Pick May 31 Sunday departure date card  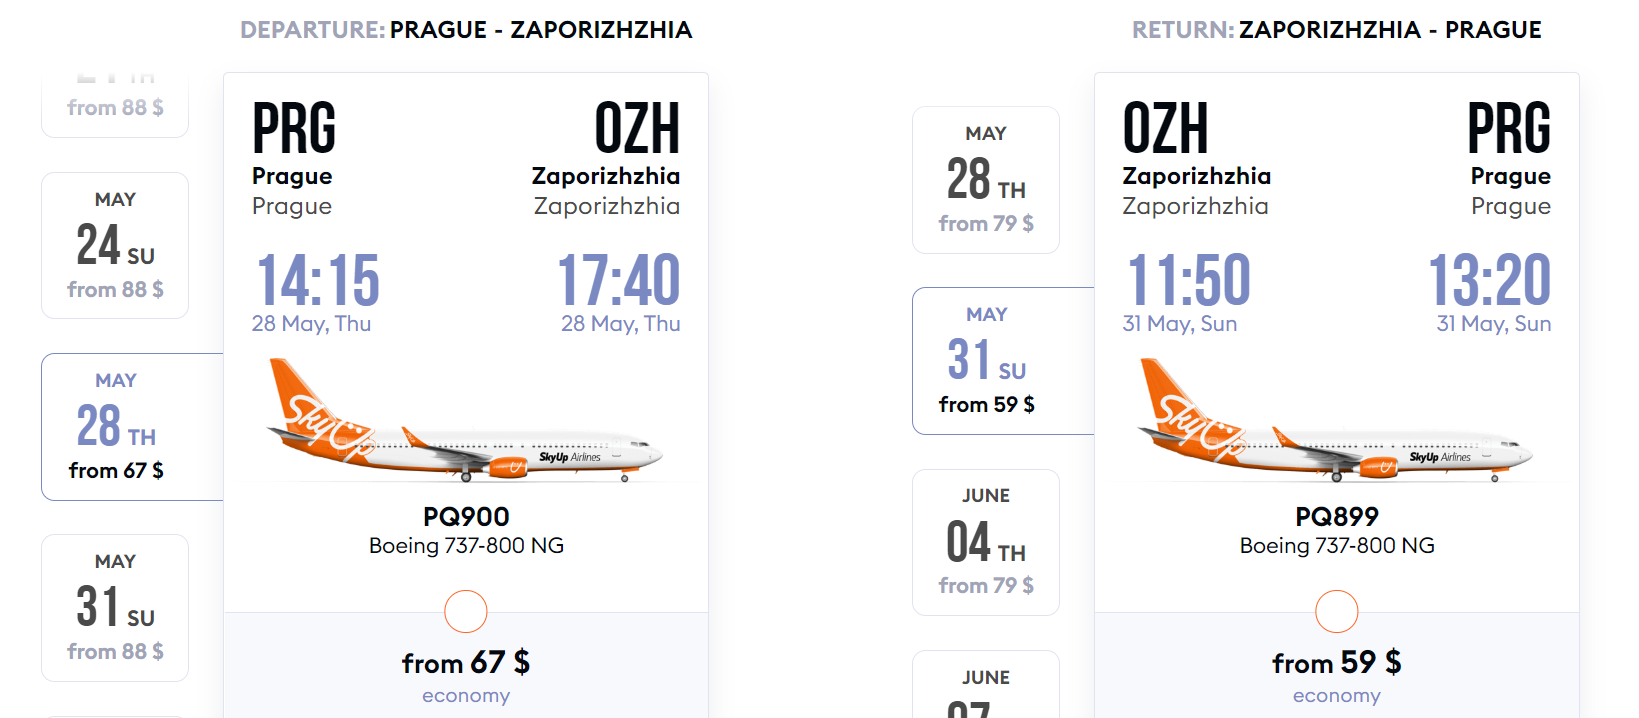[x=115, y=607]
